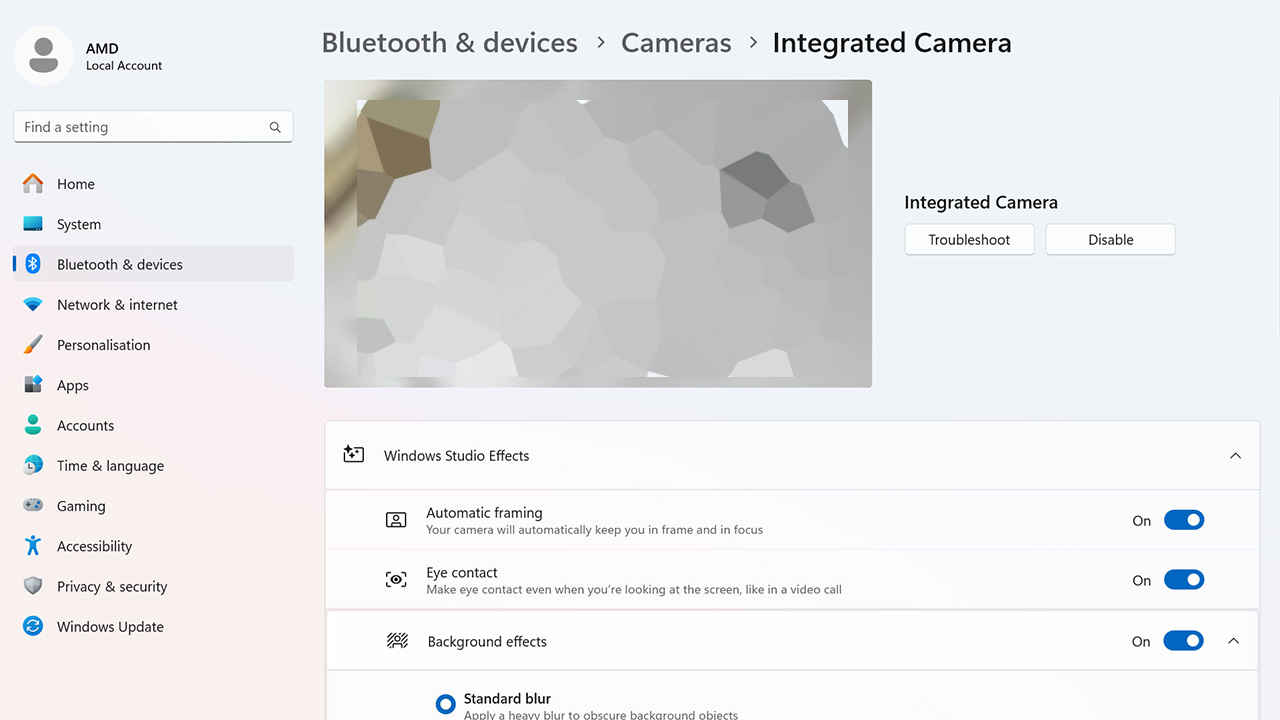Screen dimensions: 1280x720
Task: Open Privacy & security settings
Action: [x=153, y=586]
